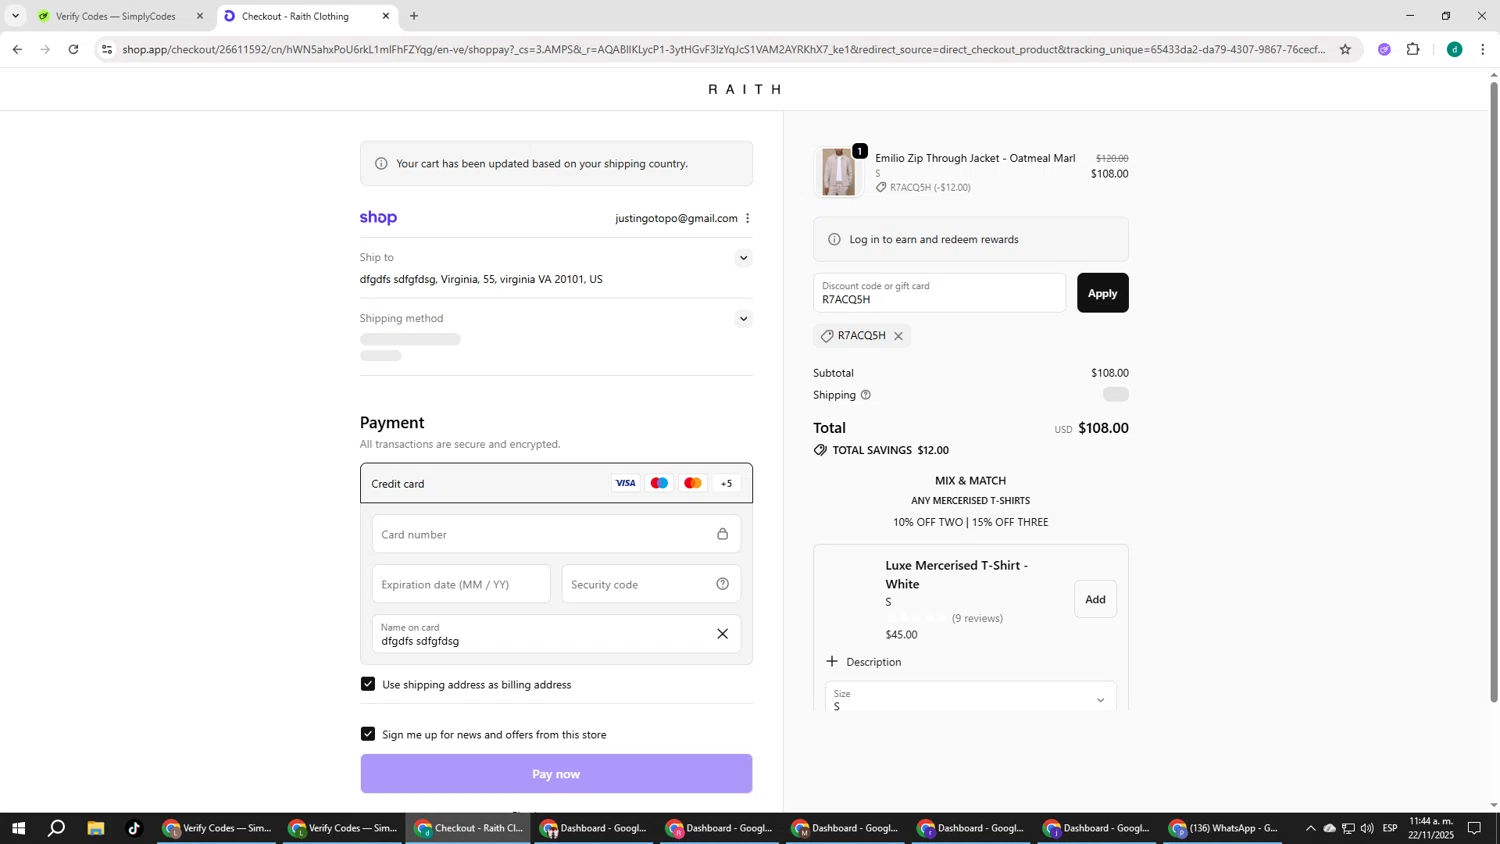Click the Log in to earn rewards notice
Viewport: 1500px width, 844px height.
click(970, 240)
